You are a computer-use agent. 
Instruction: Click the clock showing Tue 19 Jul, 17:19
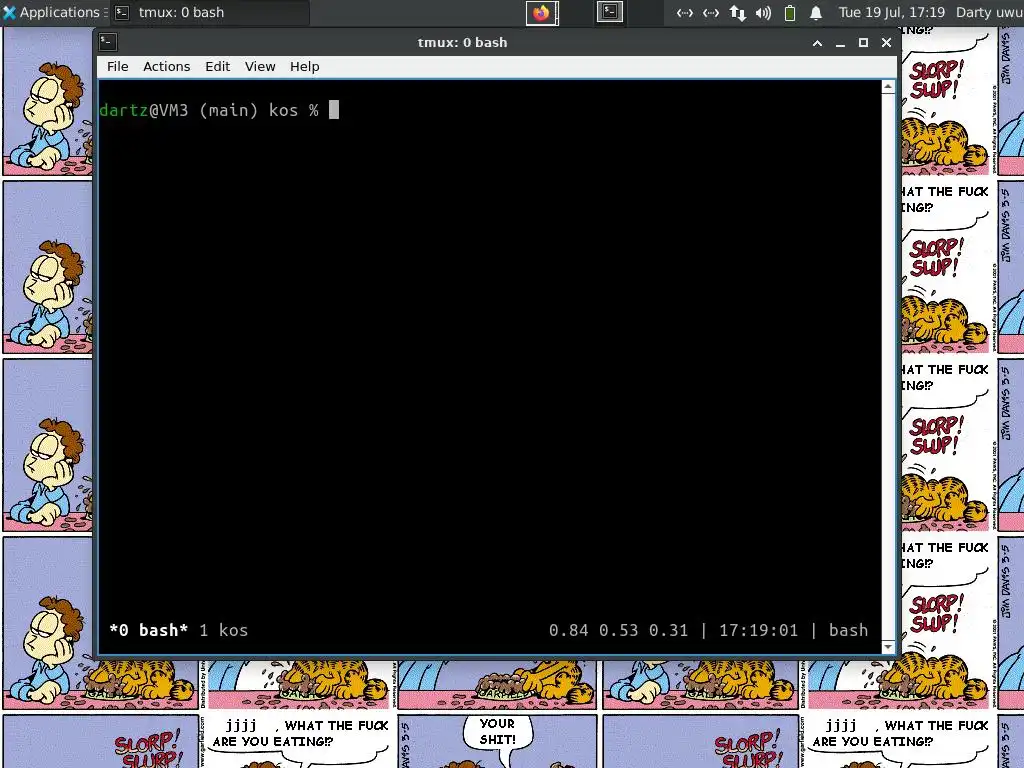pos(891,12)
